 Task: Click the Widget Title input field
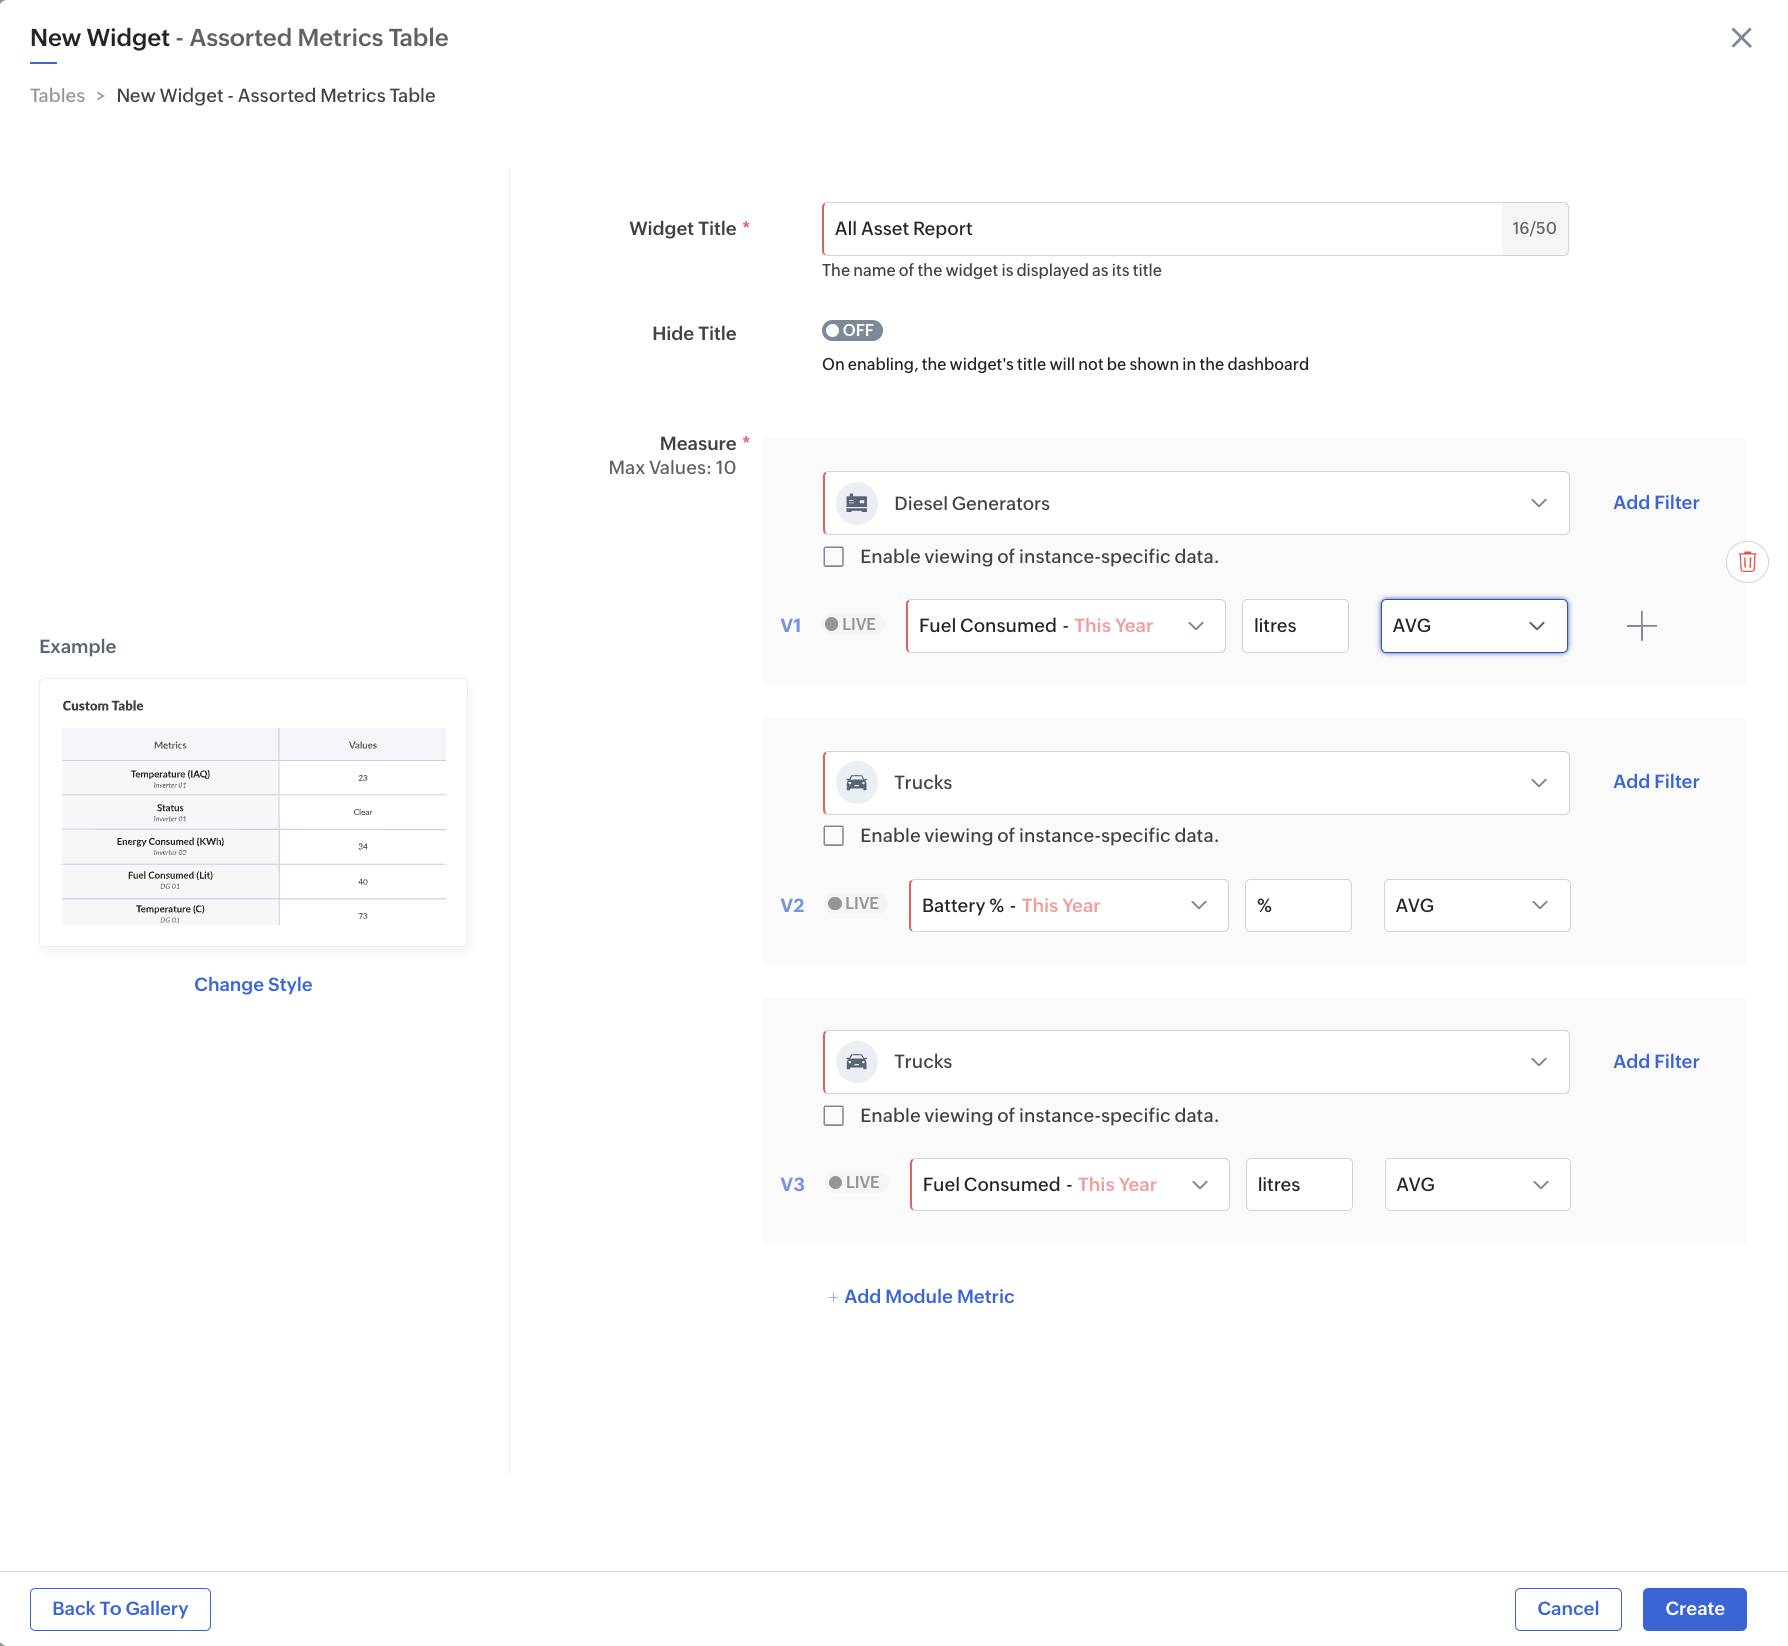[x=1160, y=229]
